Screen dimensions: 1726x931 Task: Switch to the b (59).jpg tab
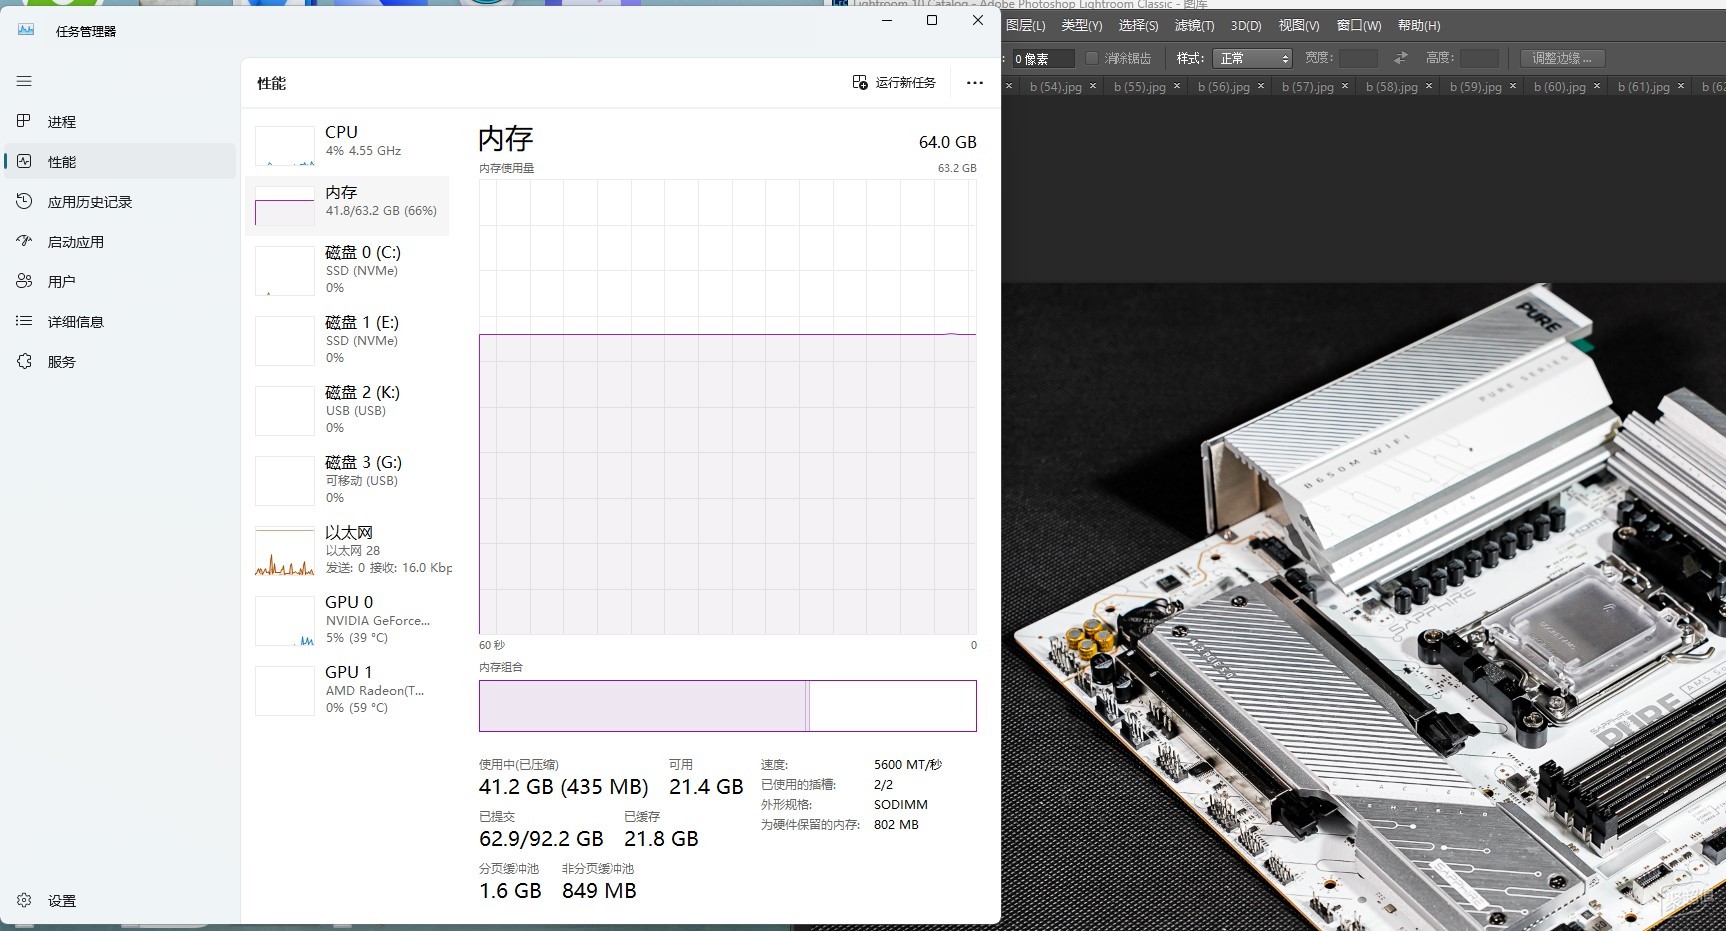(1476, 87)
